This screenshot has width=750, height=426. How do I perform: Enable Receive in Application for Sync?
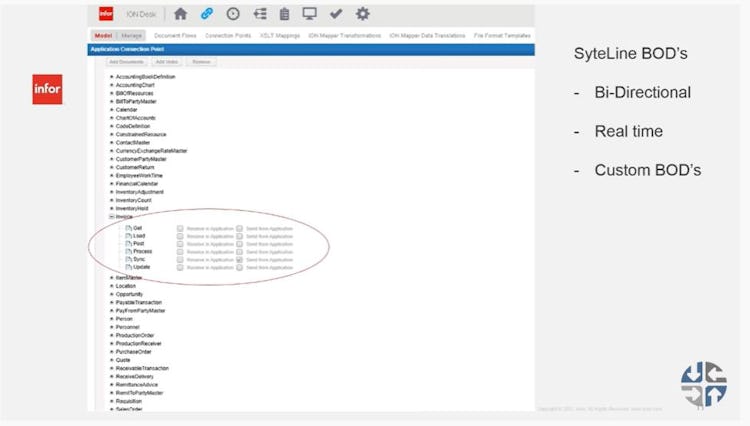pos(180,260)
